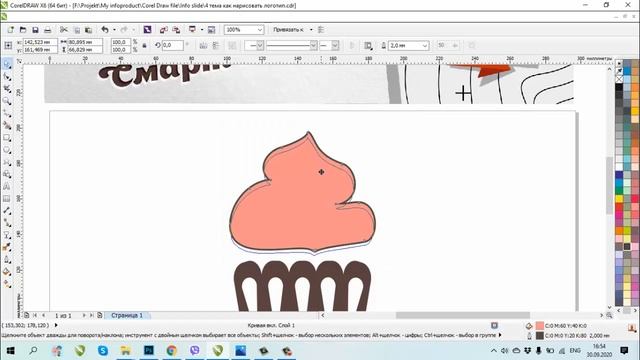This screenshot has width=640, height=360.
Task: Select the Zoom tool in the toolbox
Action: (7, 101)
